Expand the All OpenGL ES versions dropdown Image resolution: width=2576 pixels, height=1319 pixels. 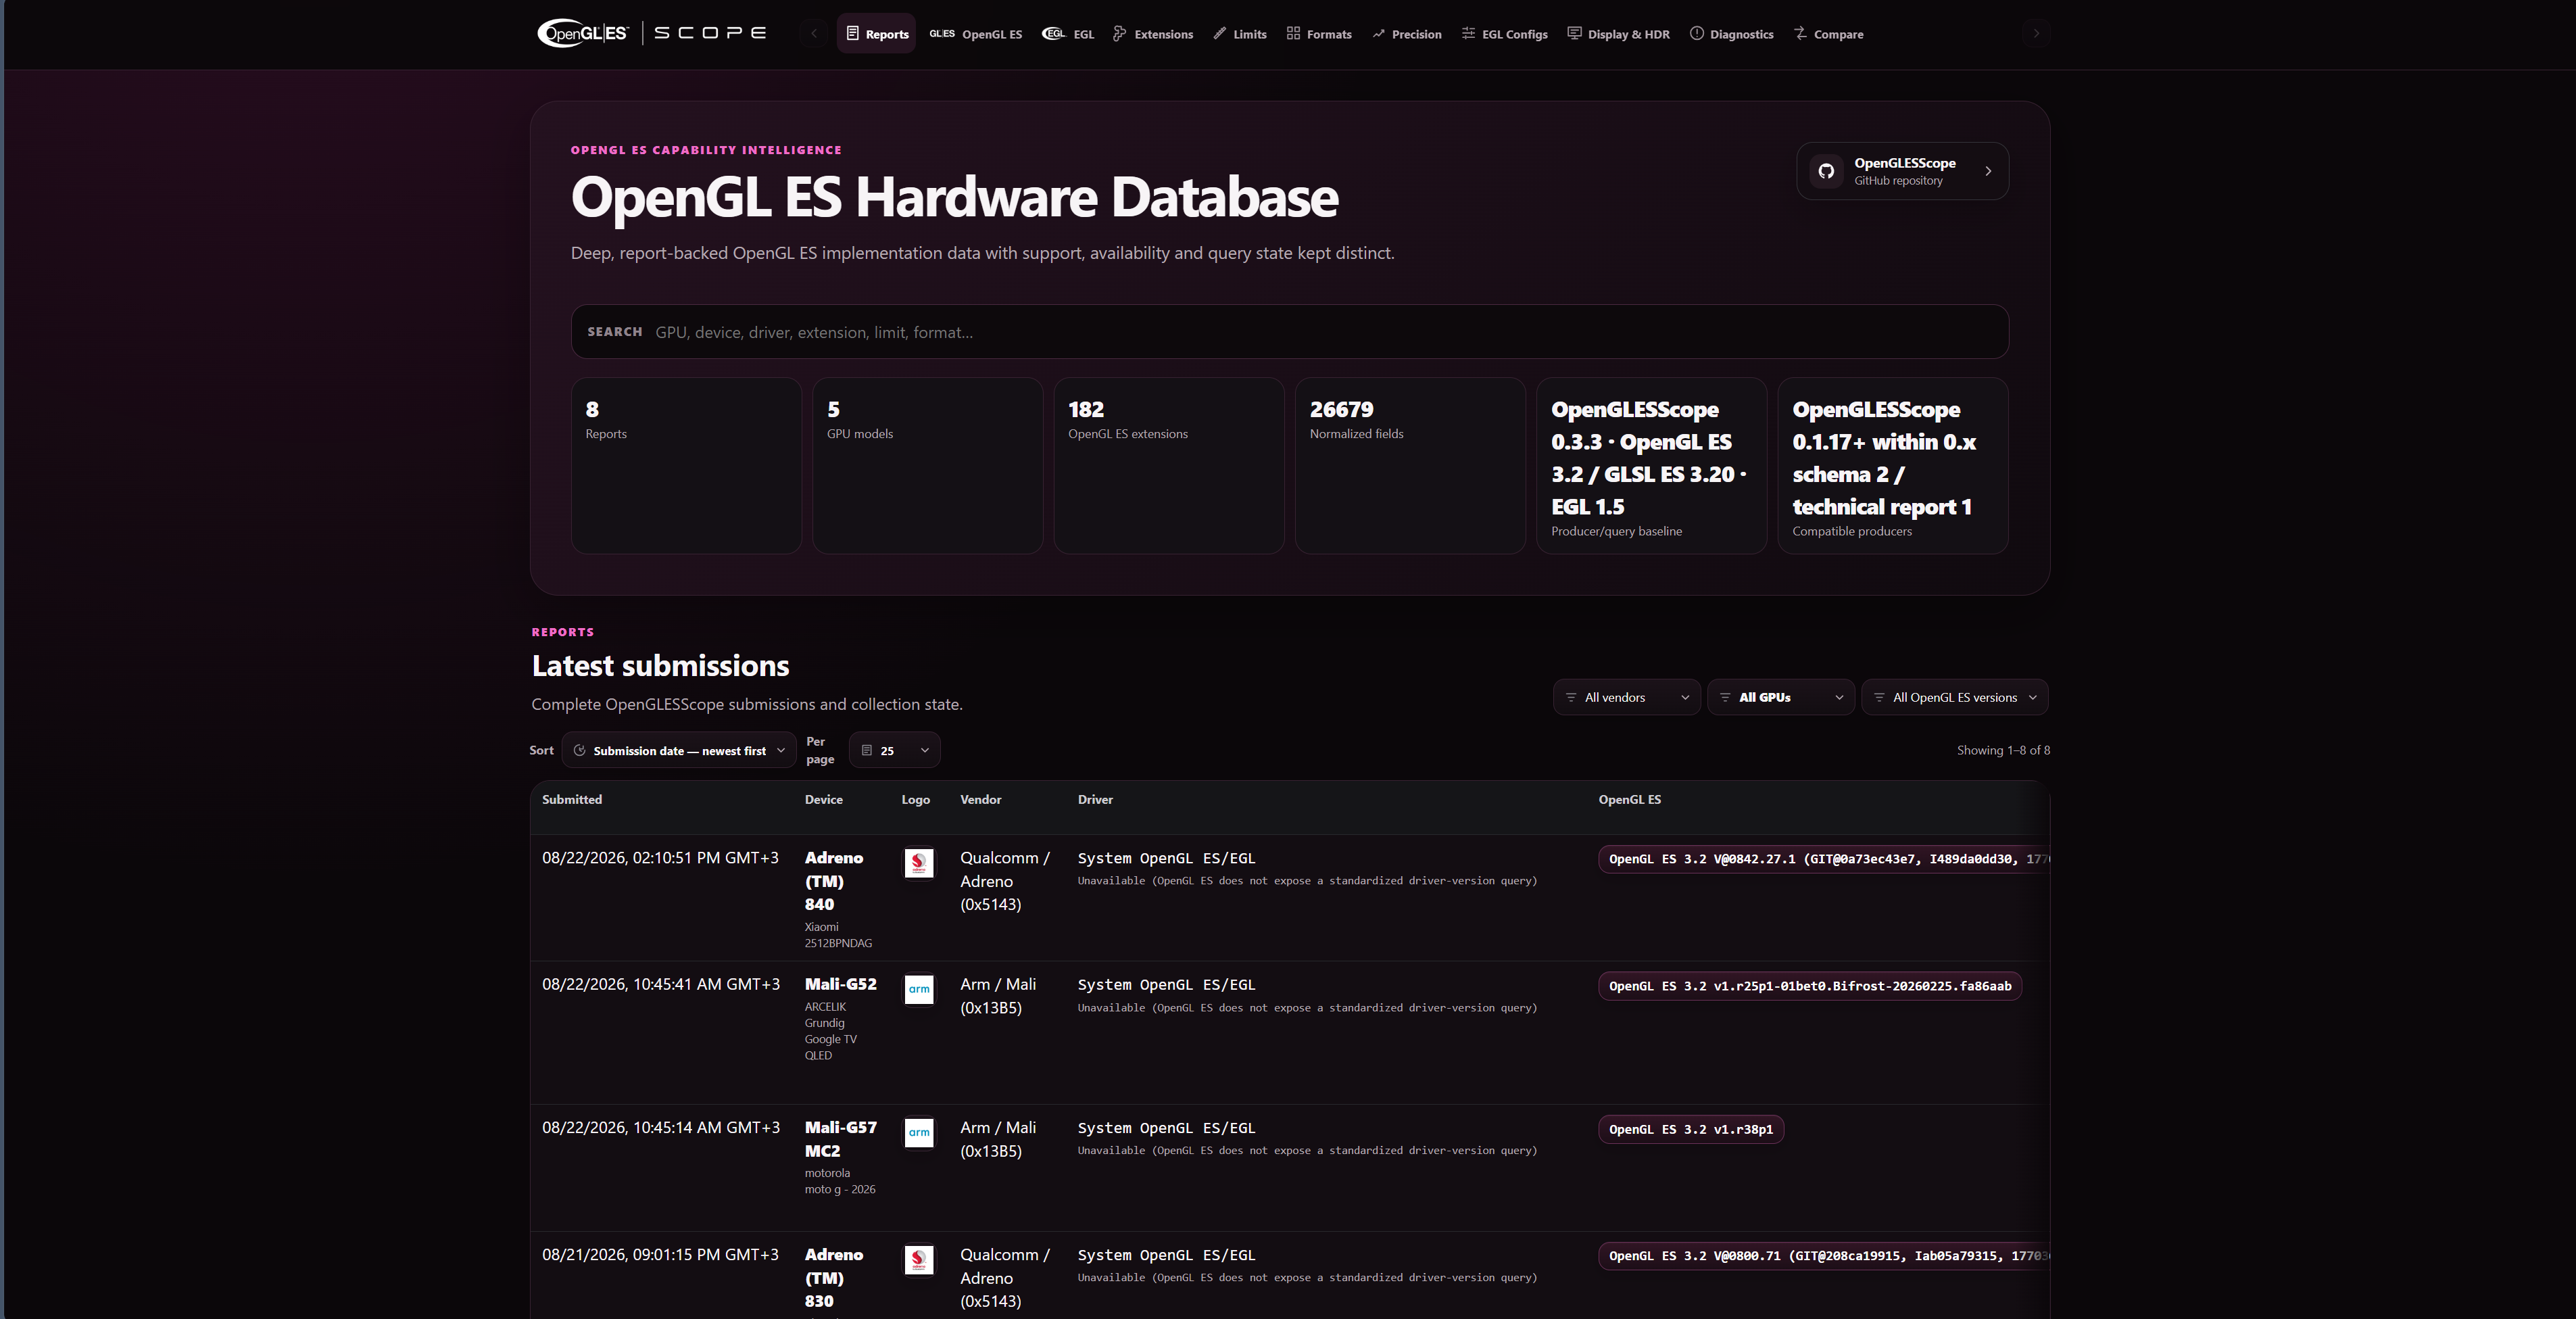(1955, 698)
